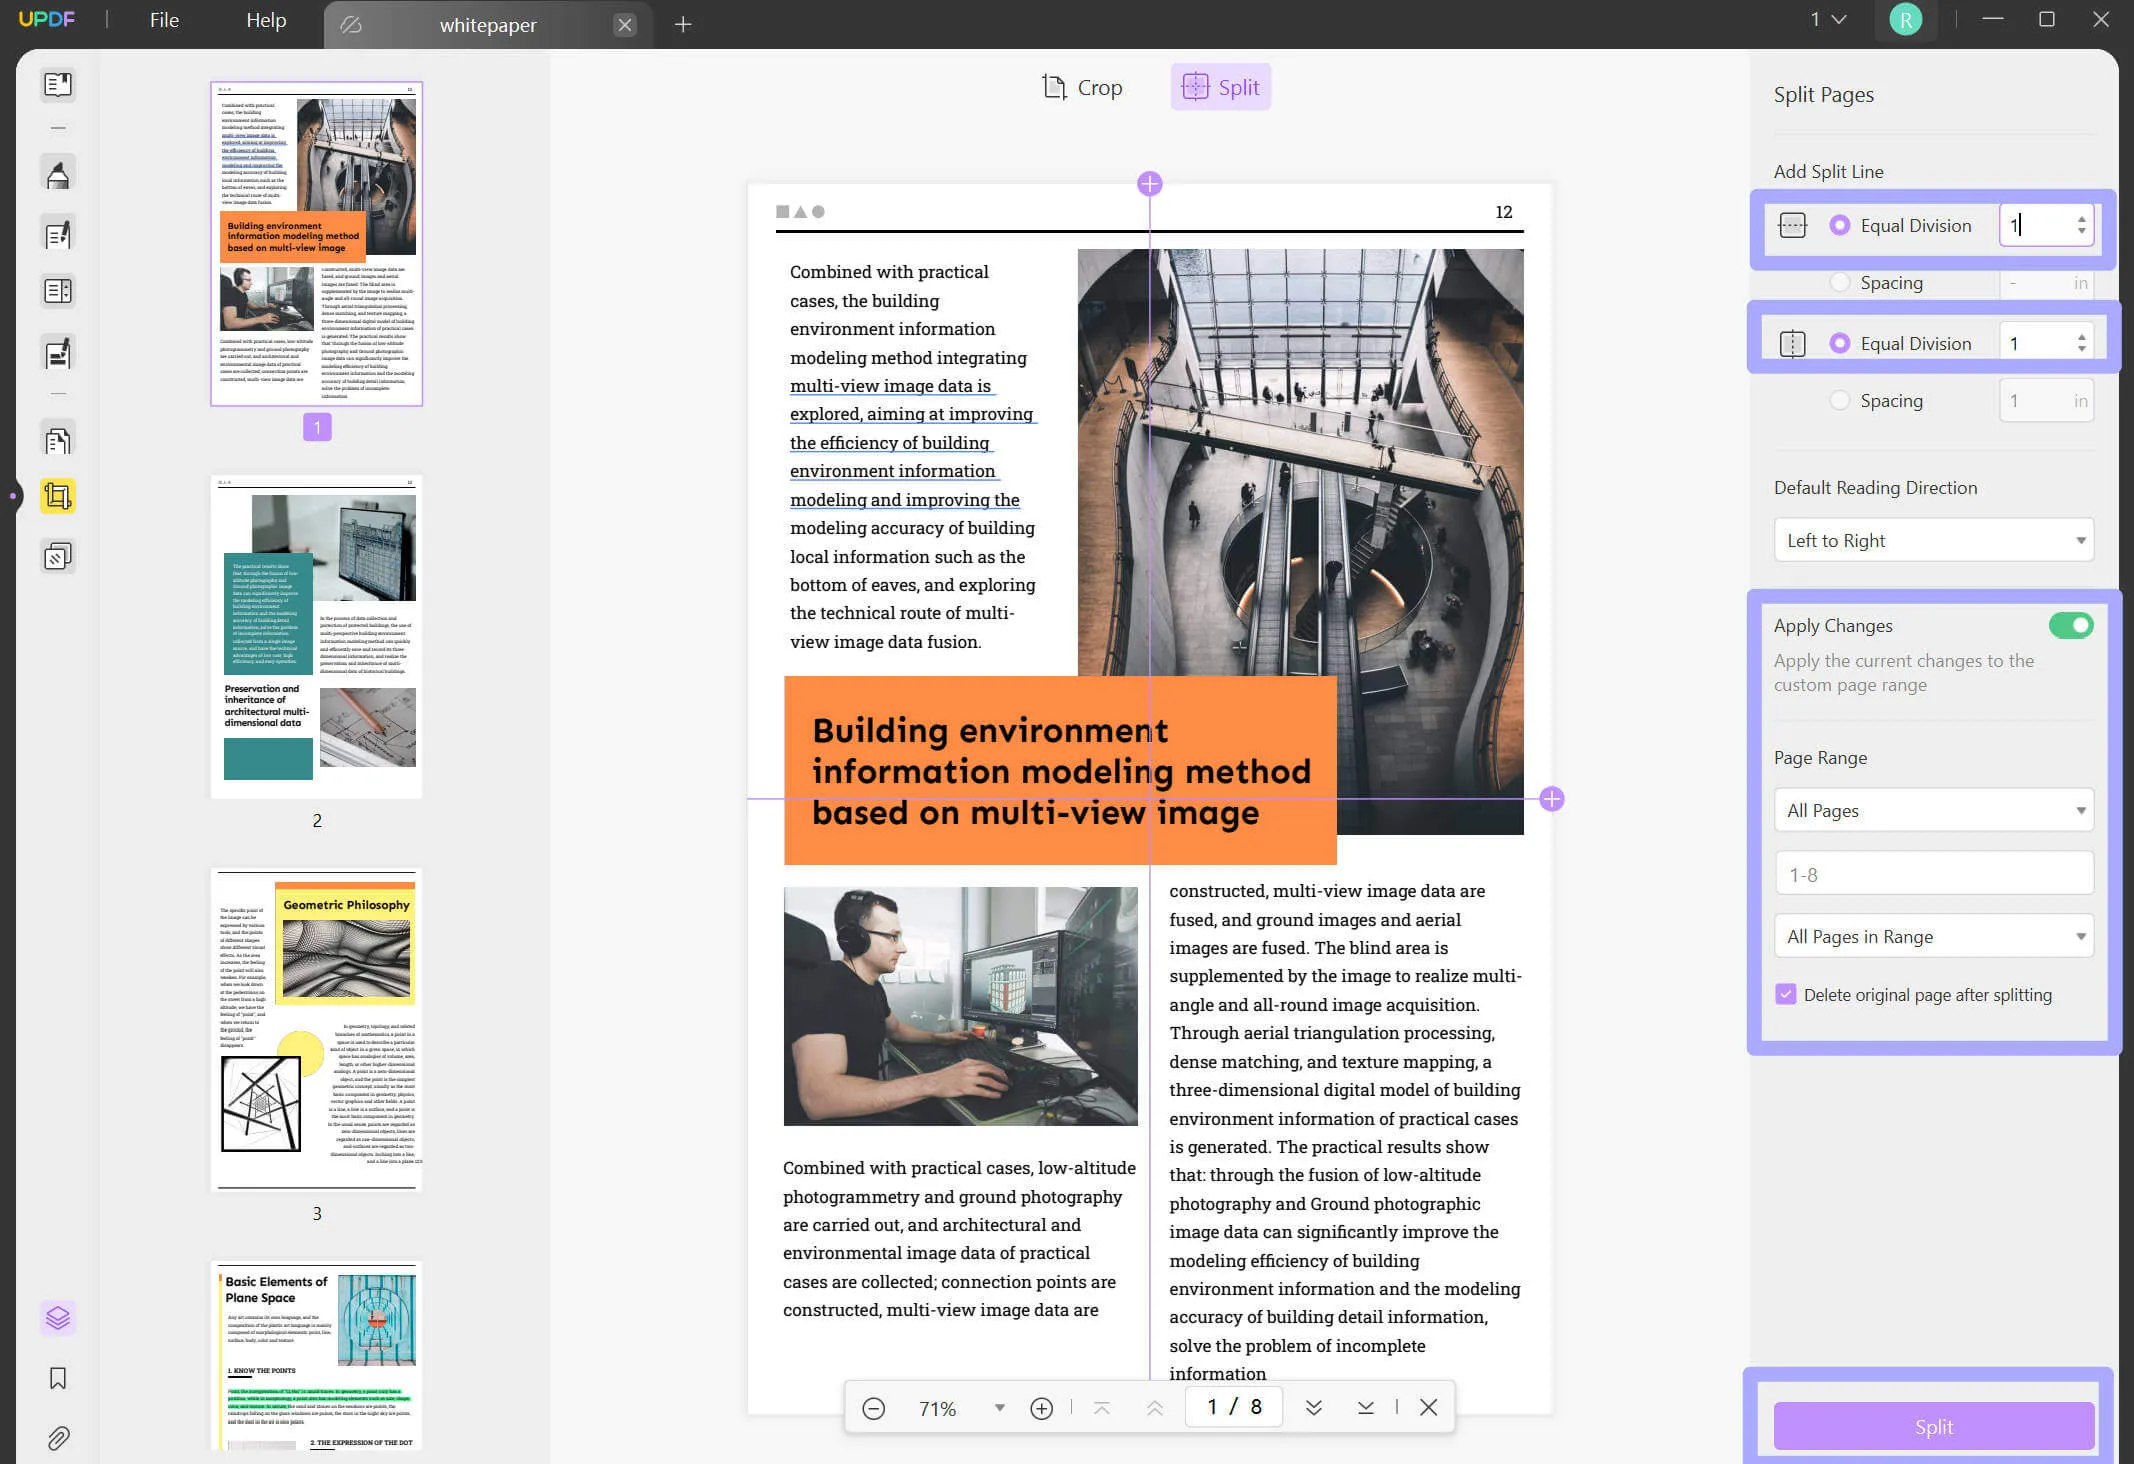Check the Delete original page after splitting

[x=1785, y=994]
